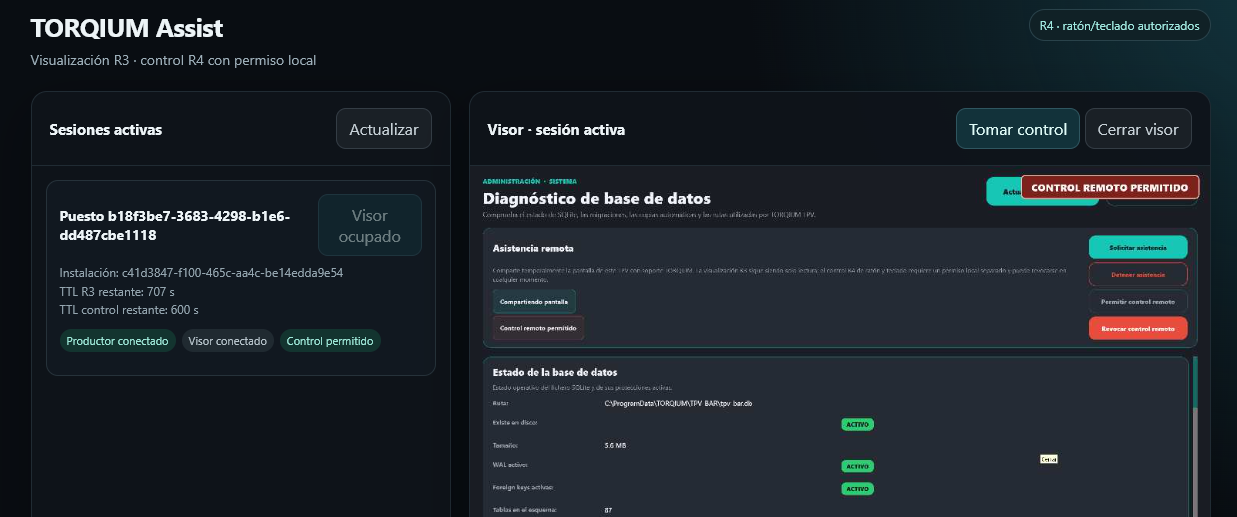Click the Tomar control button
Image resolution: width=1237 pixels, height=517 pixels.
[1018, 129]
